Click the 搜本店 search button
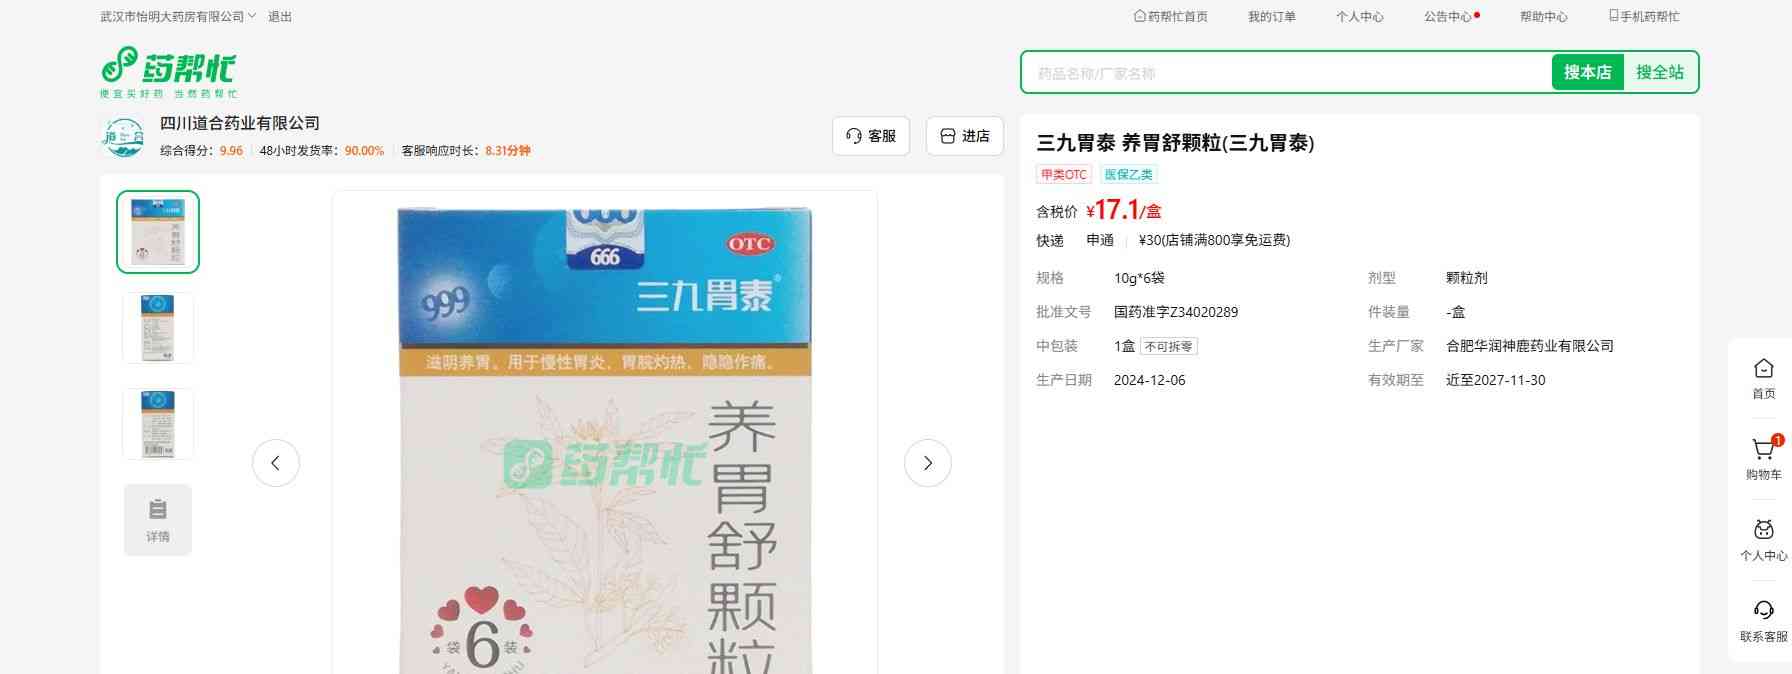 1587,73
